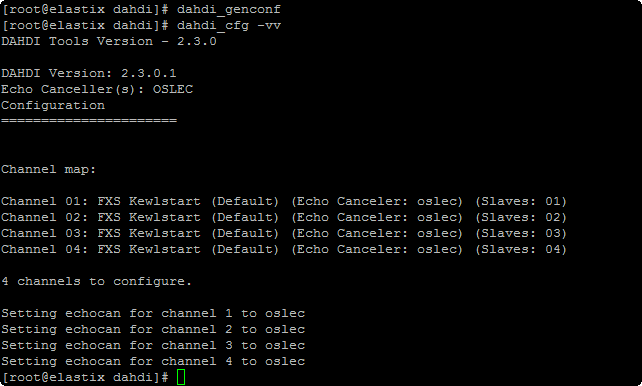Screen dimensions: 642x386
Task: Click the equals-sign separator line
Action: coord(89,121)
